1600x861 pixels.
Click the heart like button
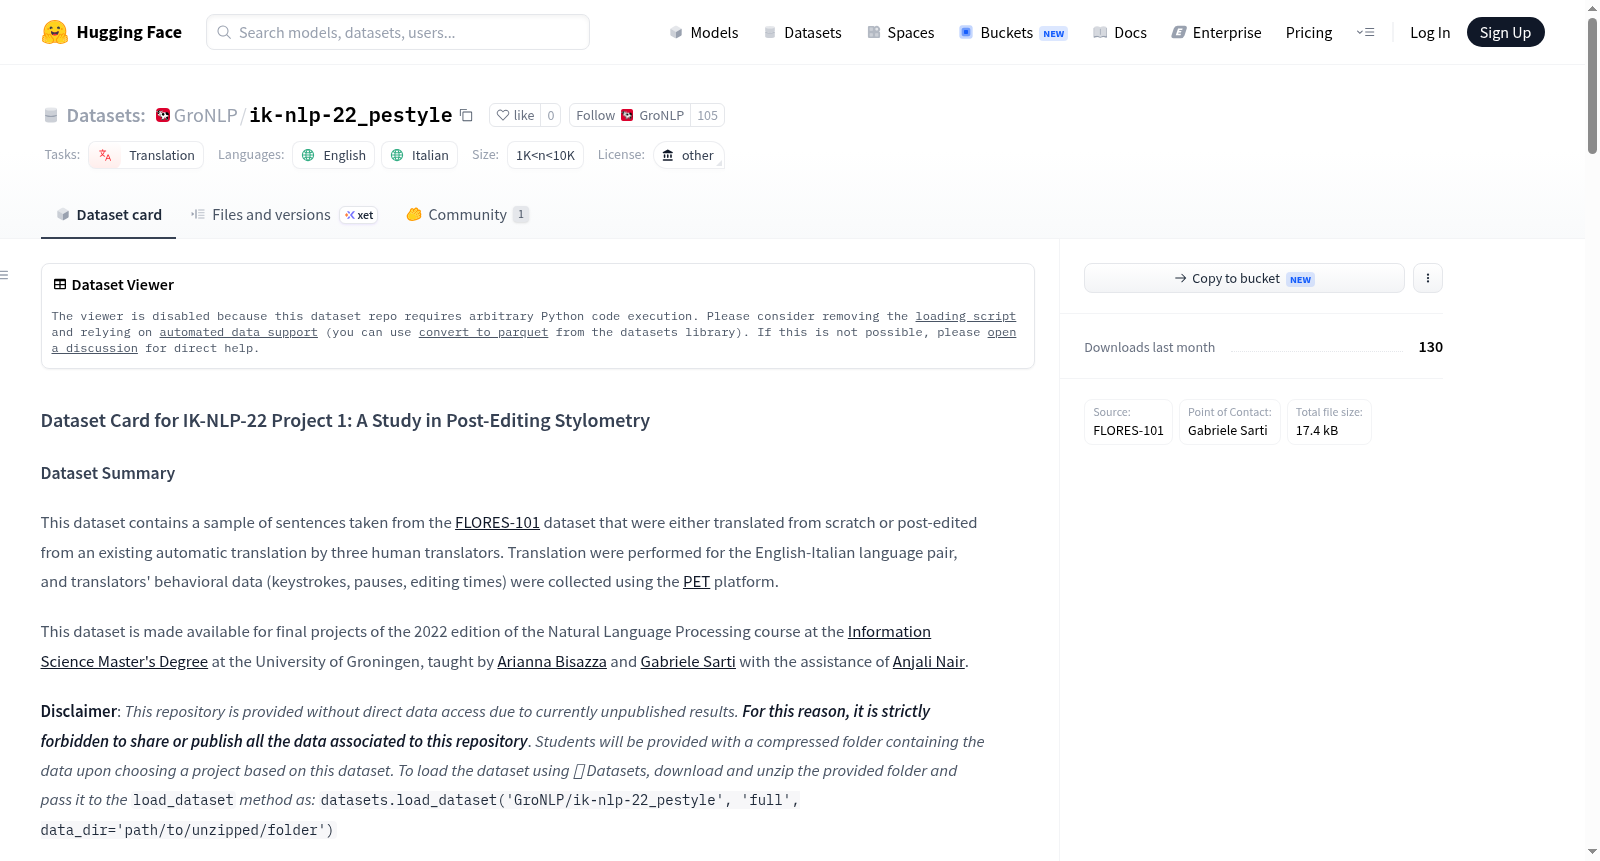click(x=515, y=115)
